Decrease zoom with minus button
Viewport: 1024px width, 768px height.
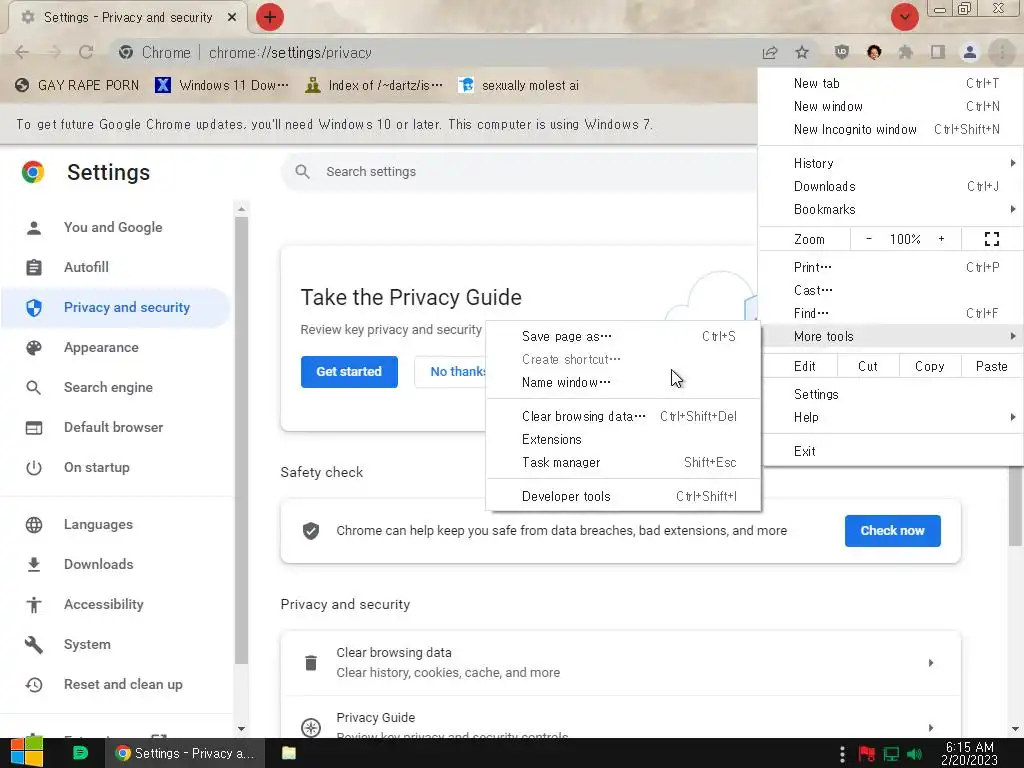(x=869, y=239)
